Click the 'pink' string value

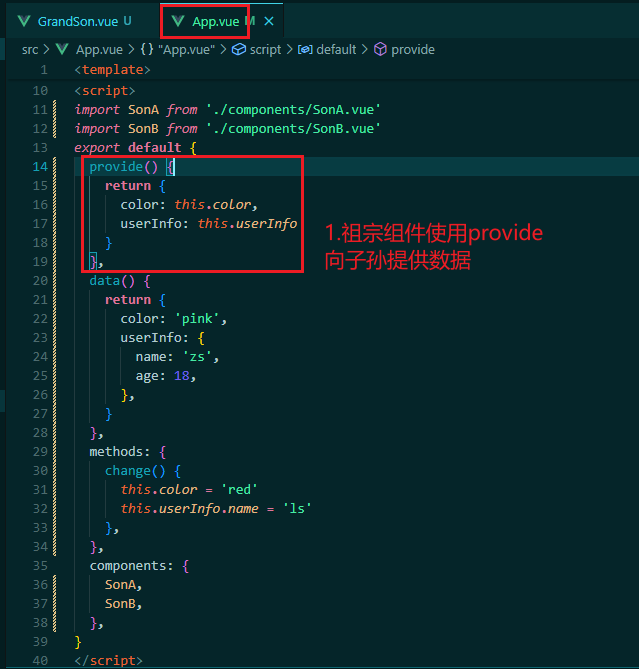click(198, 319)
